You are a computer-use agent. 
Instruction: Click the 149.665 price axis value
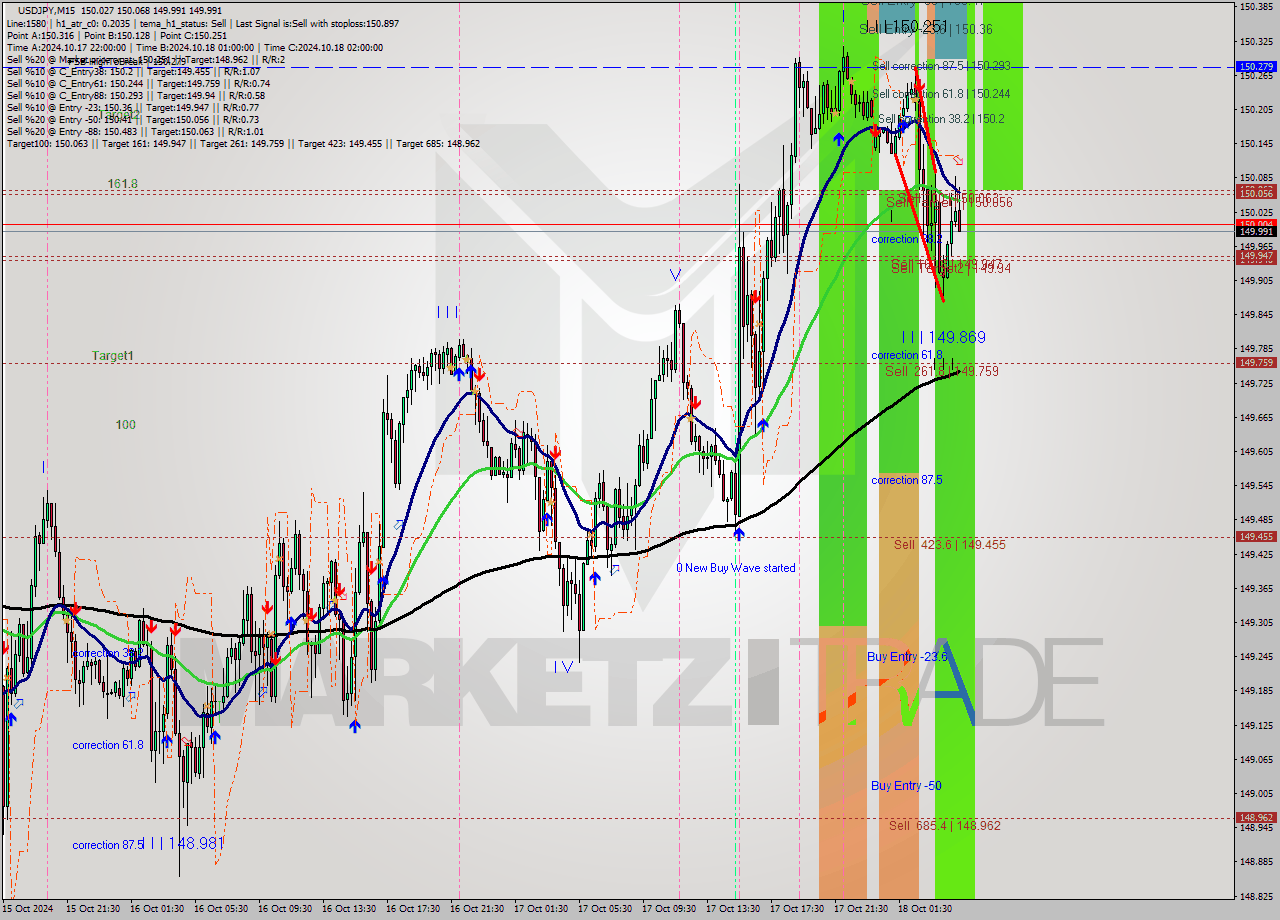click(1256, 417)
